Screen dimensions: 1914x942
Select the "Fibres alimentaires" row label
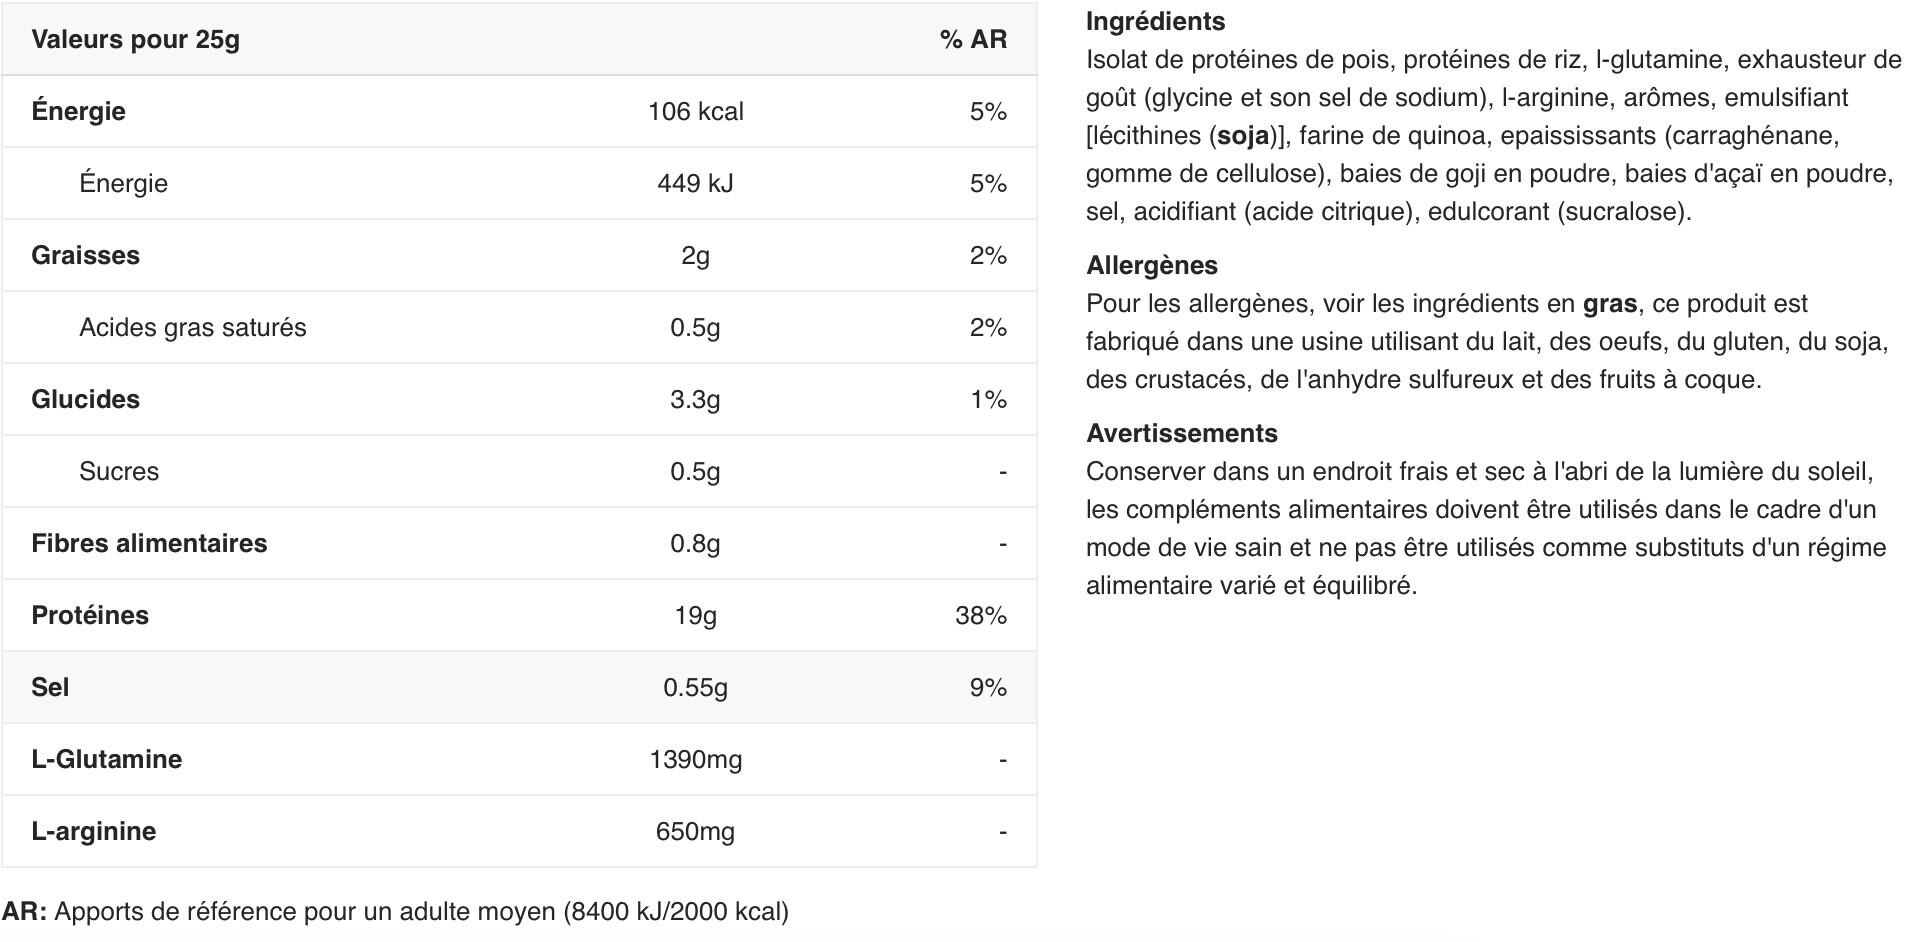coord(149,543)
